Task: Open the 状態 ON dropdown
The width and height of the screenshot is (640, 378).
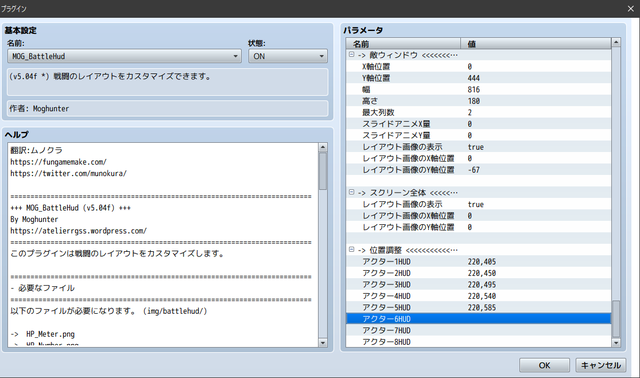Action: tap(288, 56)
